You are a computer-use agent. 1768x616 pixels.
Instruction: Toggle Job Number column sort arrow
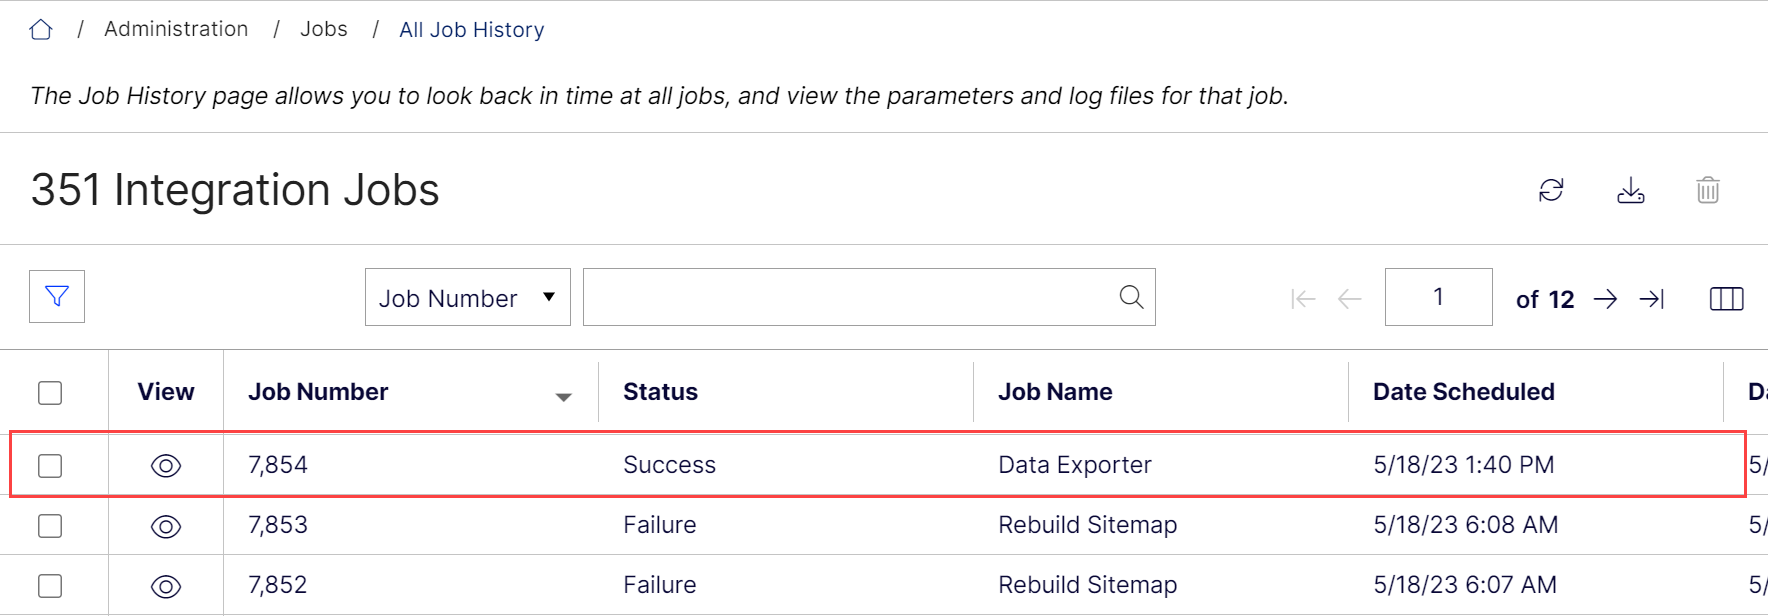pyautogui.click(x=564, y=397)
